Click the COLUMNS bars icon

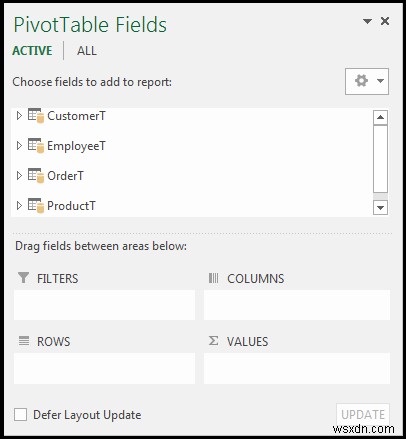(213, 278)
